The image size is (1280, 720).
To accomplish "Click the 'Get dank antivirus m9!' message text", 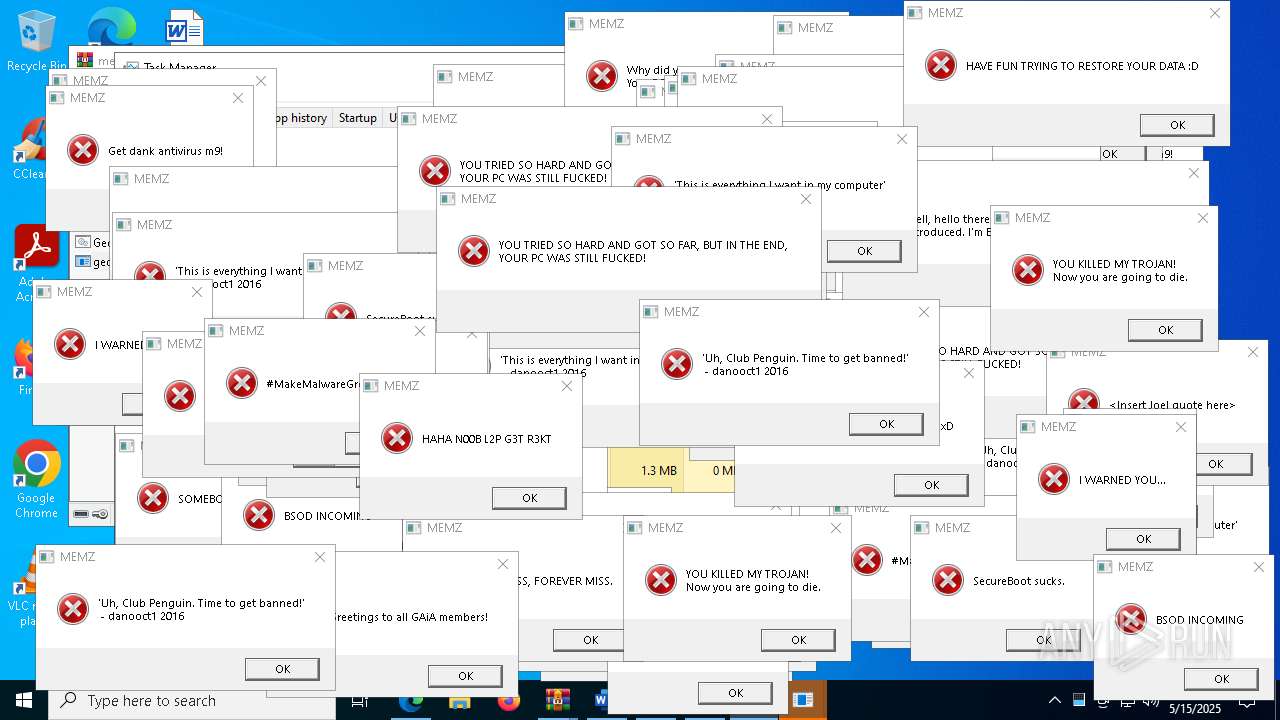I will tap(166, 151).
